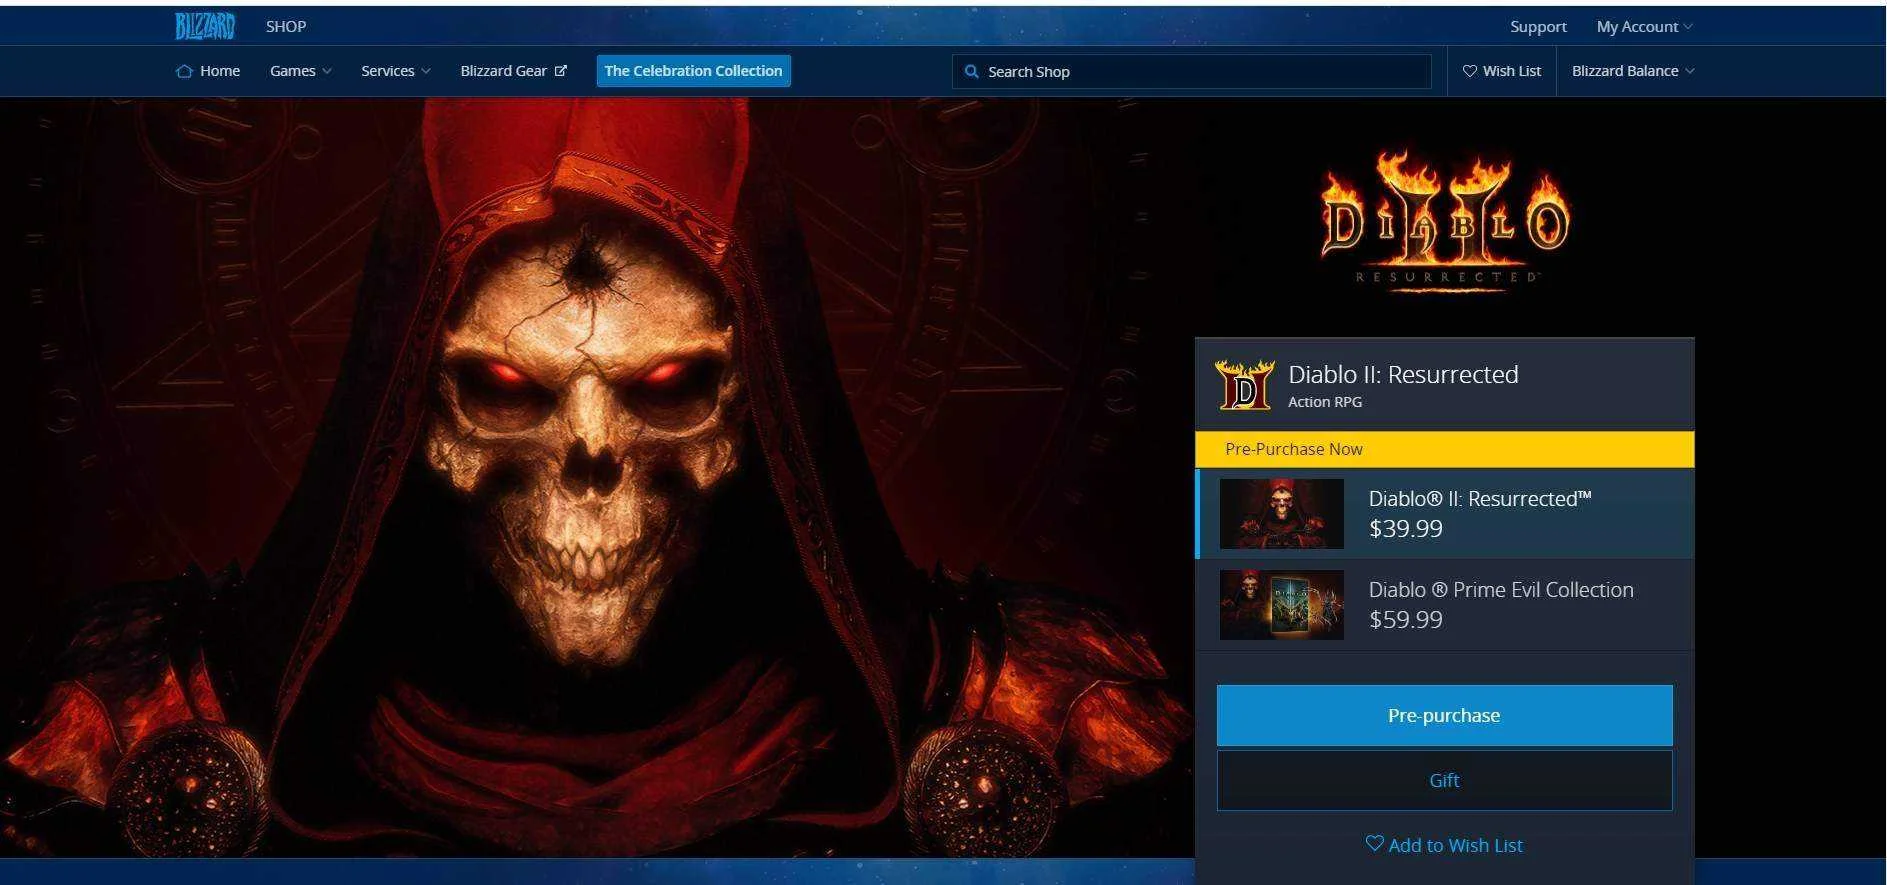Click the Diablo II: Resurrected game icon
Screen dimensions: 1887x885
pos(1245,385)
